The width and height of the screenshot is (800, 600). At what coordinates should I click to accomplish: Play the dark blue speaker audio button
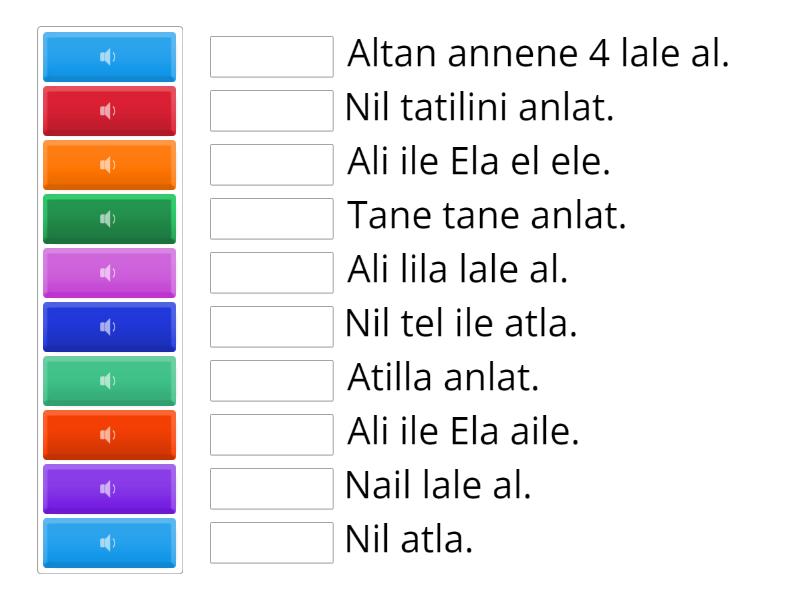[109, 327]
